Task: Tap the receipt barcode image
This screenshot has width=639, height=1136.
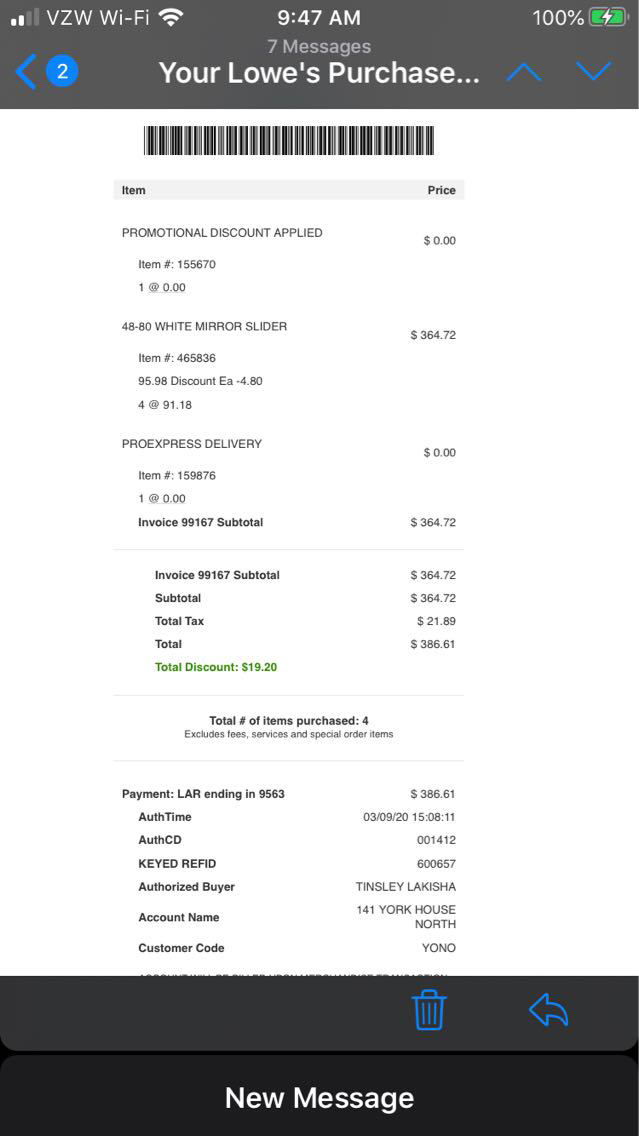Action: [289, 141]
